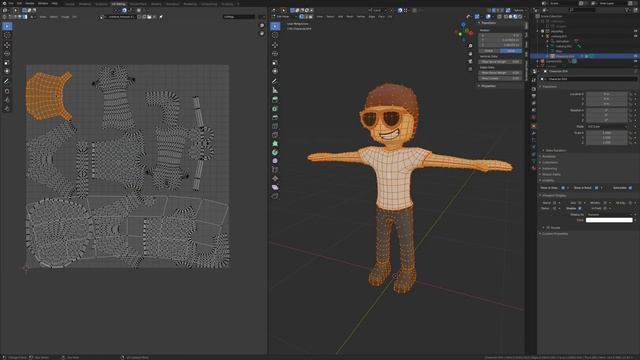Click the Scale Z field
The height and width of the screenshot is (360, 640).
click(x=607, y=142)
